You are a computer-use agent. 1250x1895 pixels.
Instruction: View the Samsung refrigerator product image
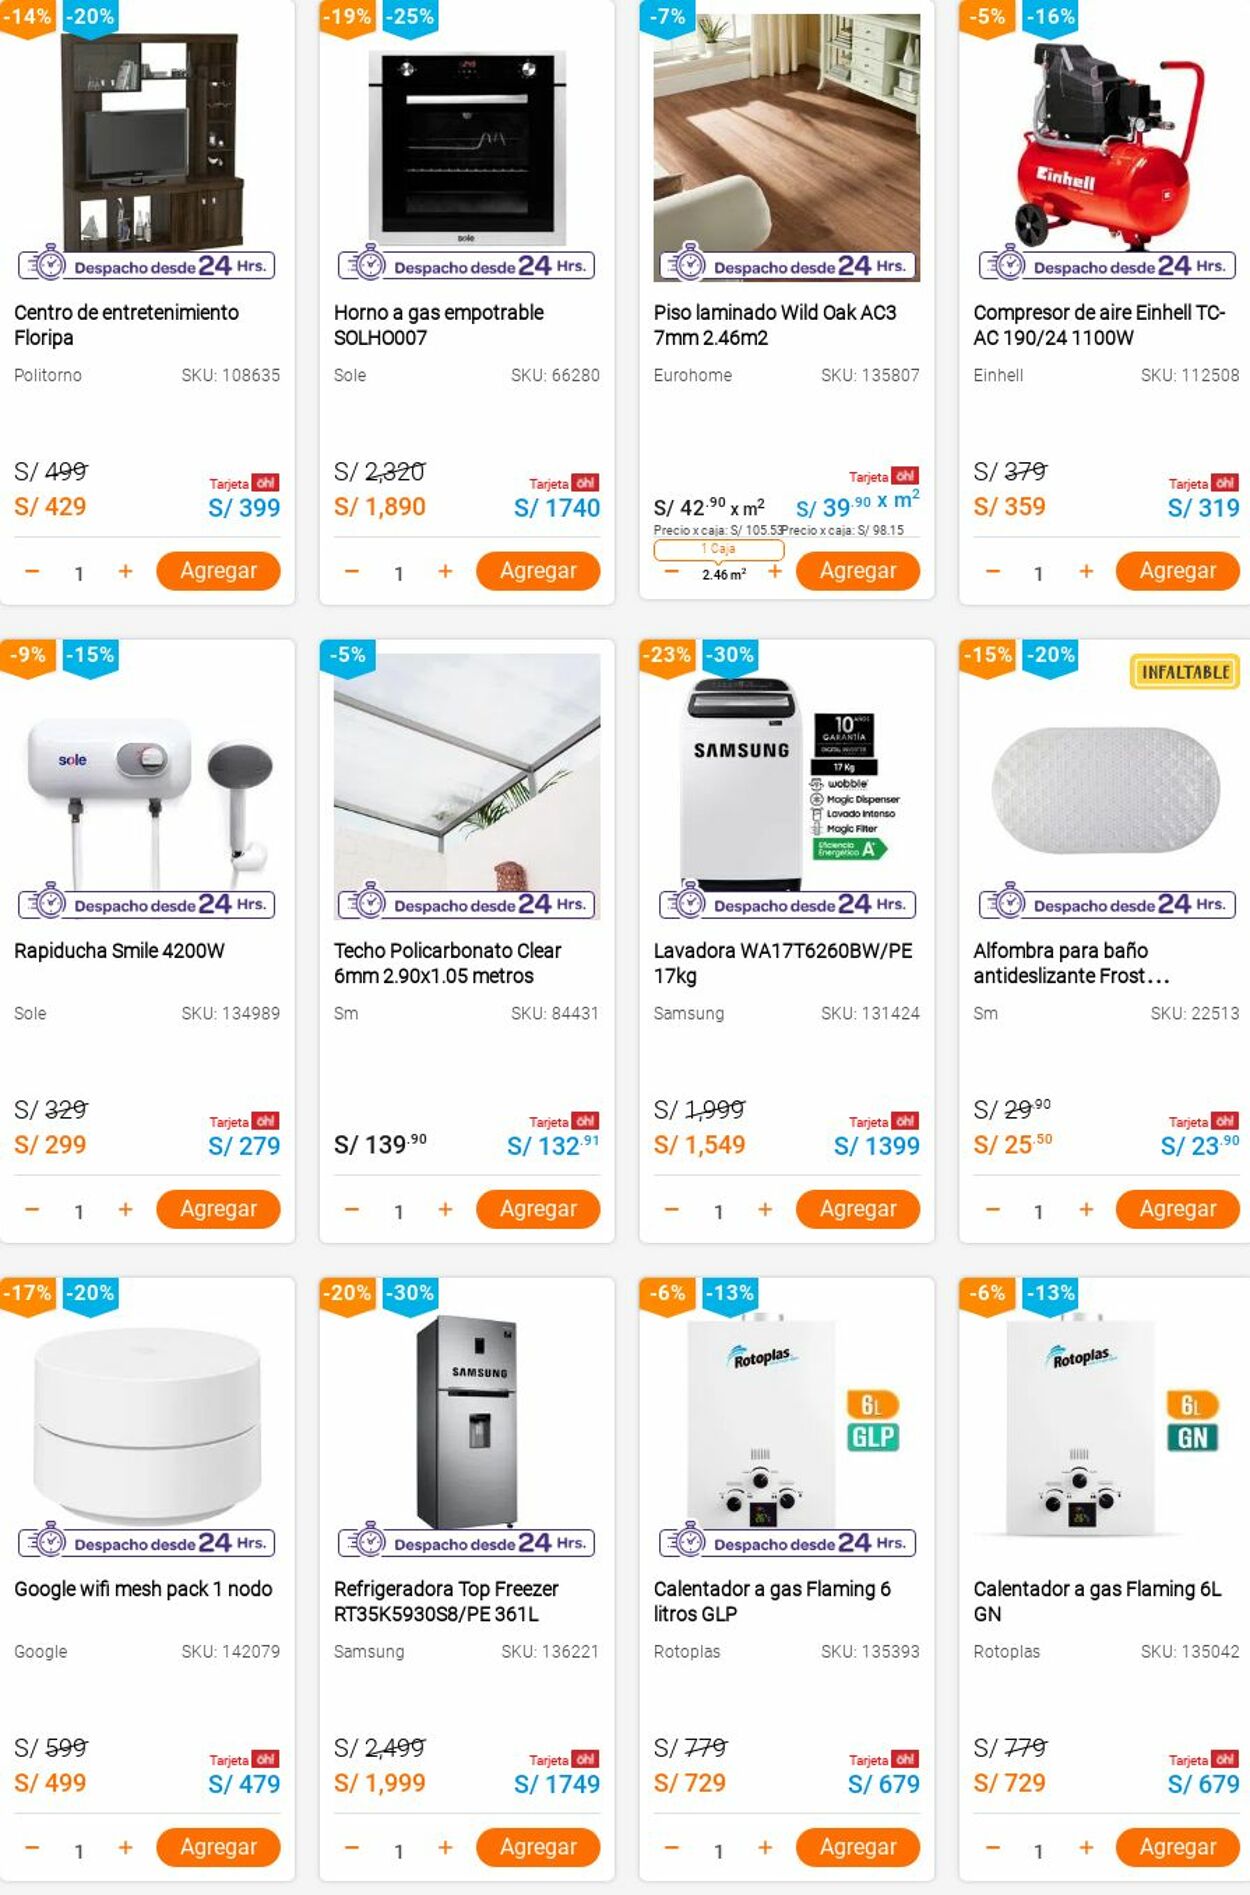[x=467, y=1420]
